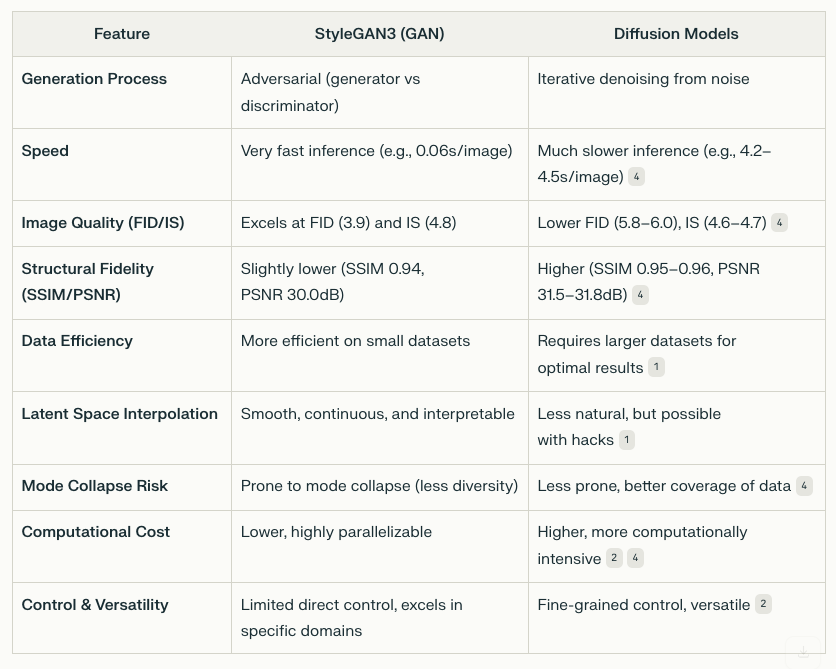836x669 pixels.
Task: Click the Control & Versatility row label
Action: [95, 604]
